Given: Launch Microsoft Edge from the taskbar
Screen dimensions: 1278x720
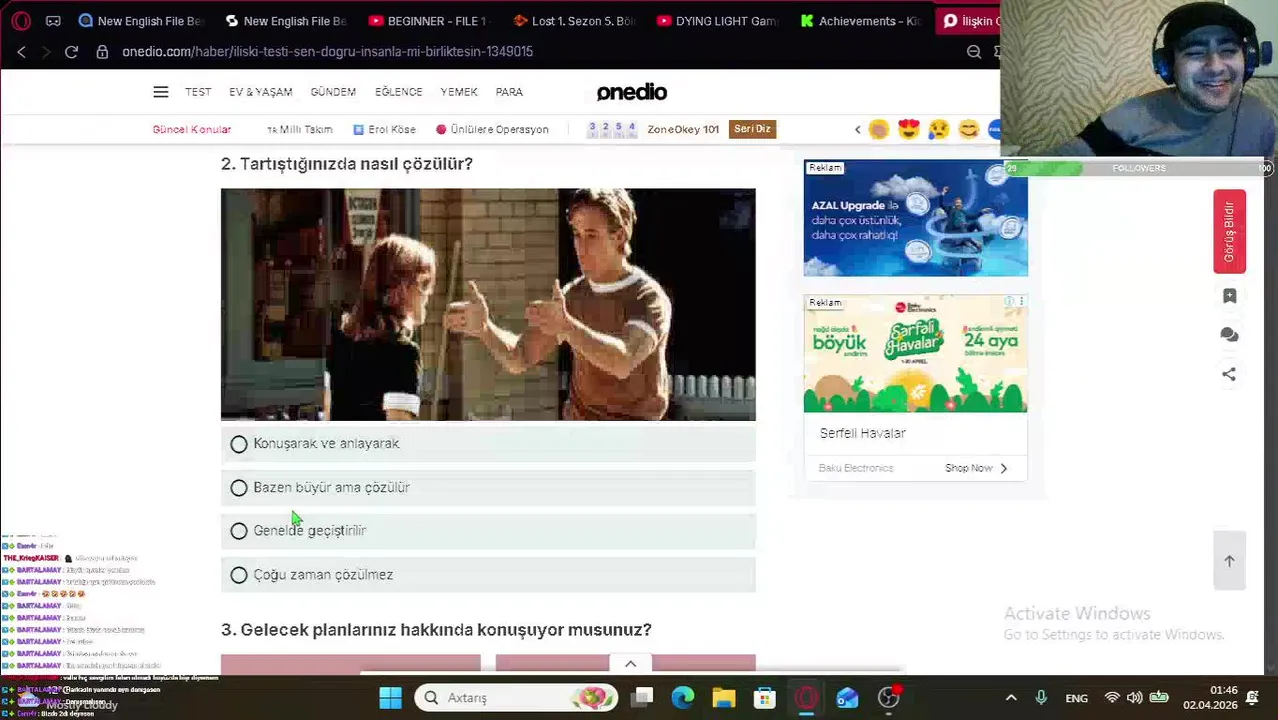Looking at the screenshot, I should [683, 697].
